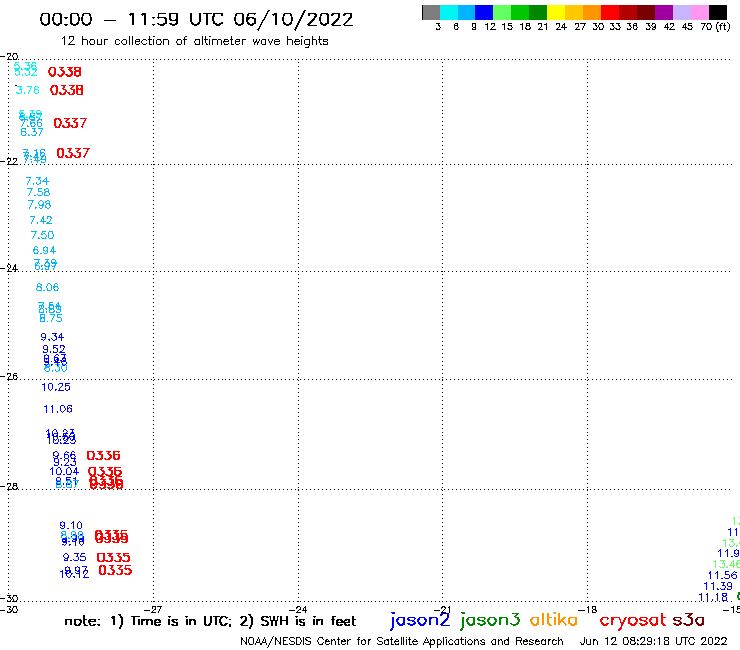The width and height of the screenshot is (740, 650).
Task: Click the wave height value '11.56' at right edge
Action: point(723,575)
